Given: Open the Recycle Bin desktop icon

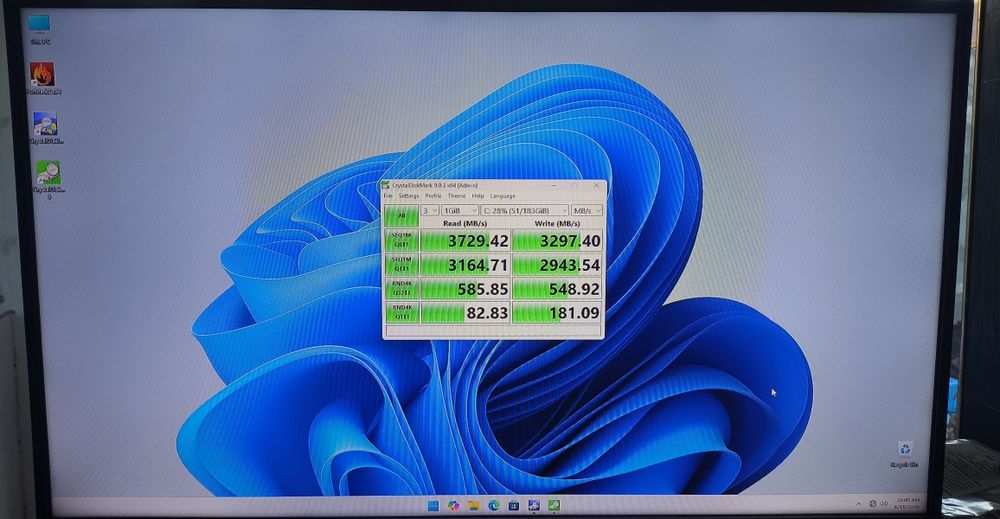Looking at the screenshot, I should click(x=904, y=455).
